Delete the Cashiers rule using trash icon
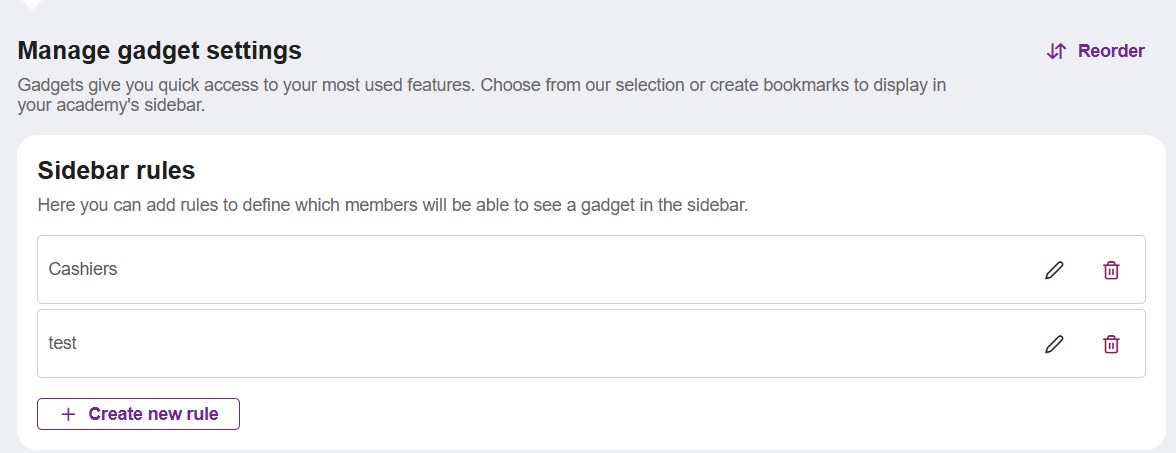1176x453 pixels. [1111, 270]
